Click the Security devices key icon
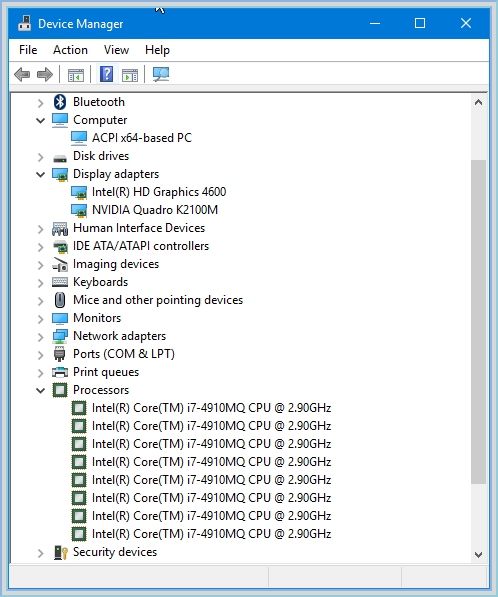The image size is (498, 597). pyautogui.click(x=61, y=552)
